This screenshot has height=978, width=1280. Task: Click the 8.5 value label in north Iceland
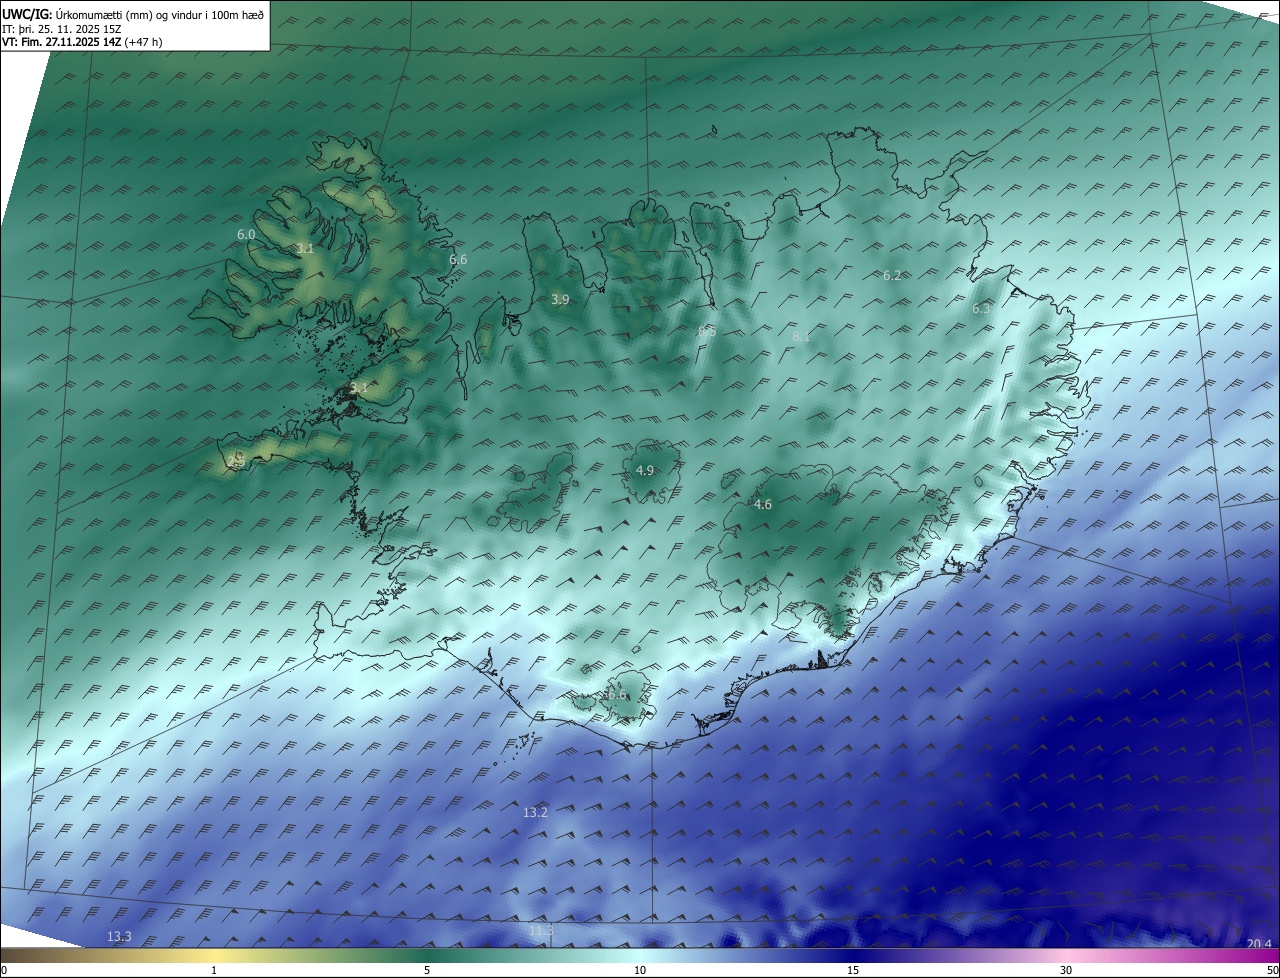point(707,331)
